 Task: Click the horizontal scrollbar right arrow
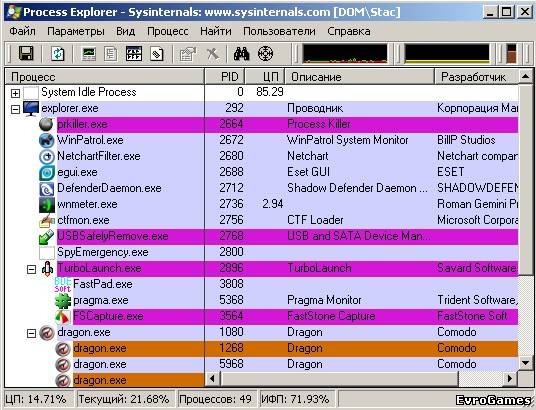click(510, 379)
